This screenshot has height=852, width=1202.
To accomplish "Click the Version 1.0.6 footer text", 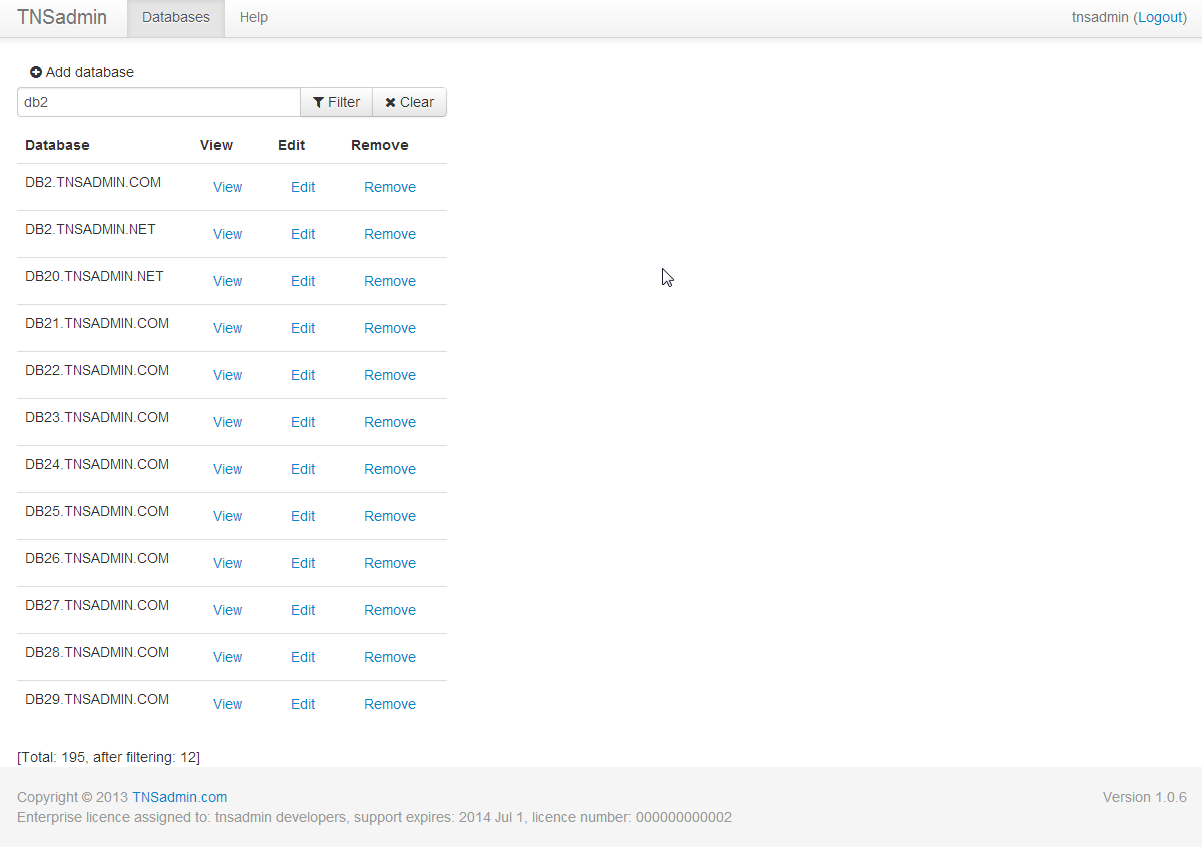I will pyautogui.click(x=1145, y=797).
